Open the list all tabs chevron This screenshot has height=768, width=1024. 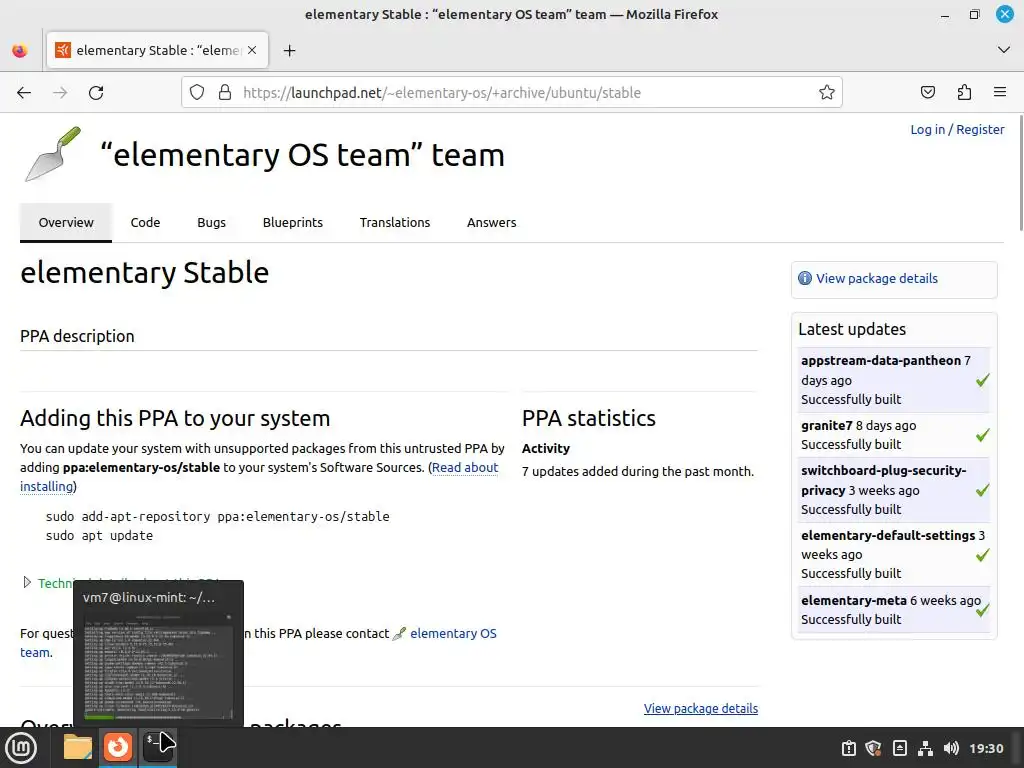pos(1004,50)
